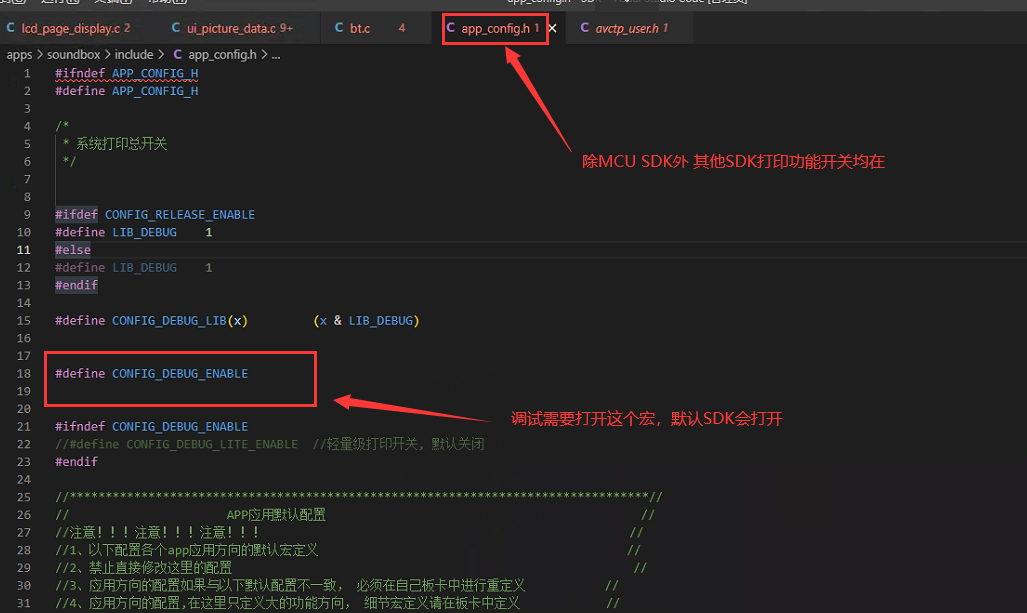Expand the "include" breadcrumb folder
Screen dimensions: 1027x613
coord(134,55)
